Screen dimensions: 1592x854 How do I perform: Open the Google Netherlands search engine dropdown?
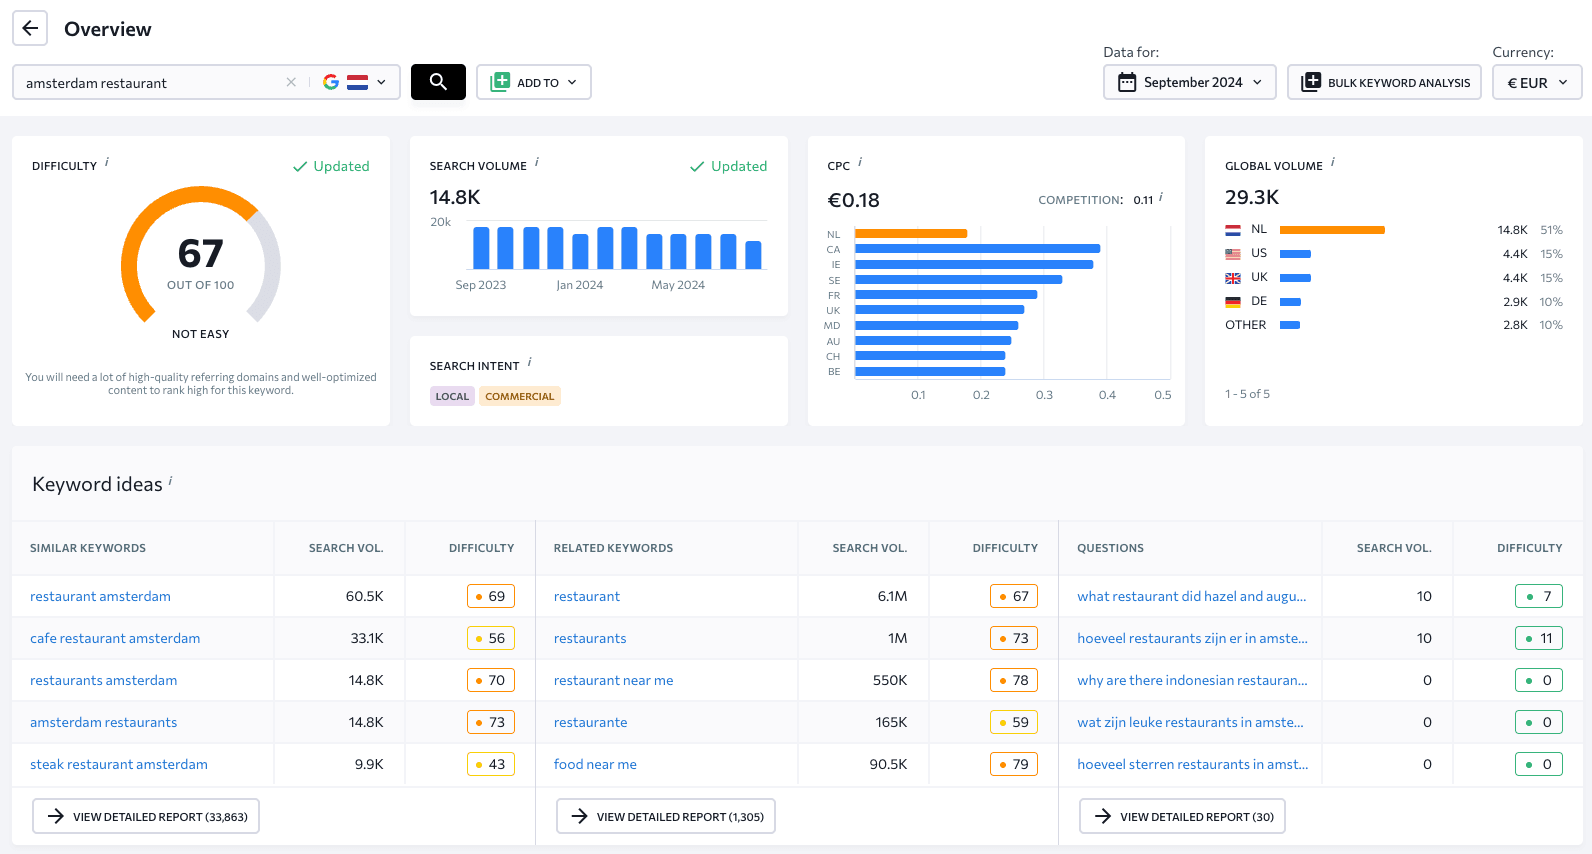(x=355, y=82)
